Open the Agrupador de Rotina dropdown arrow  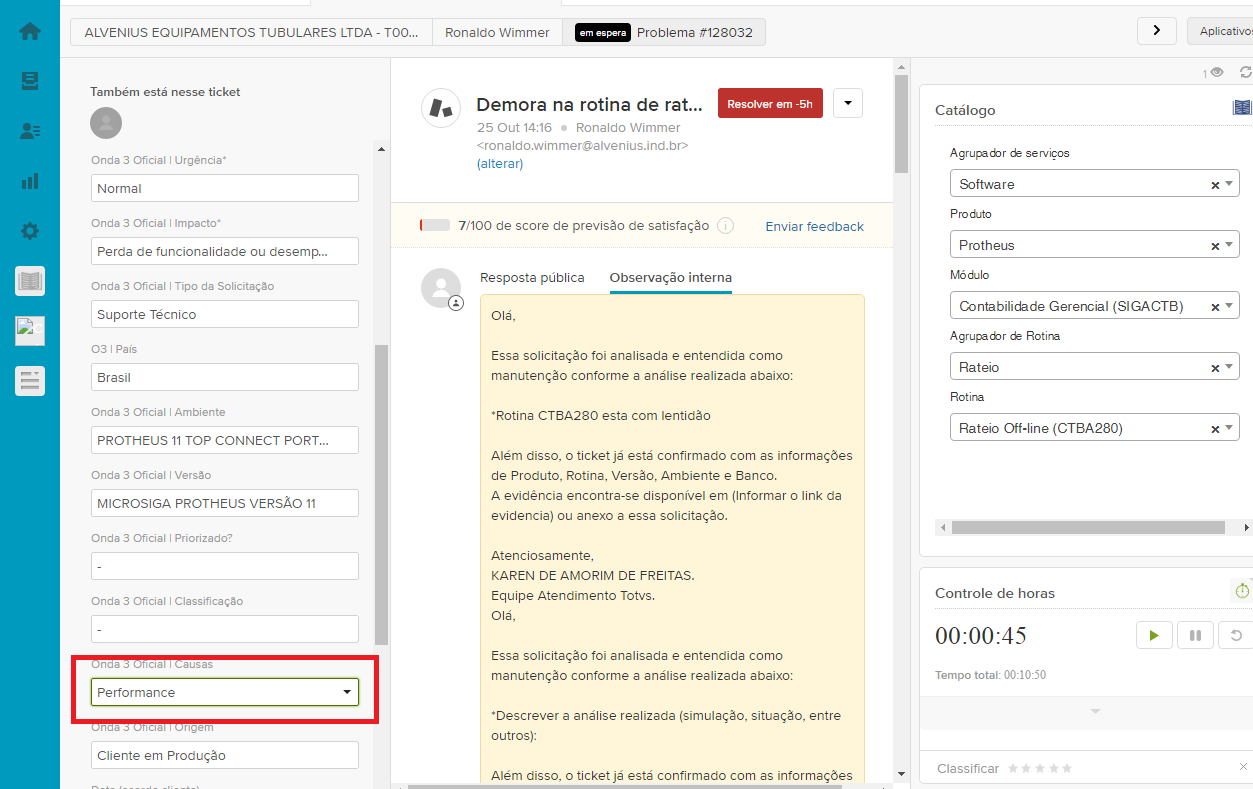point(1230,367)
